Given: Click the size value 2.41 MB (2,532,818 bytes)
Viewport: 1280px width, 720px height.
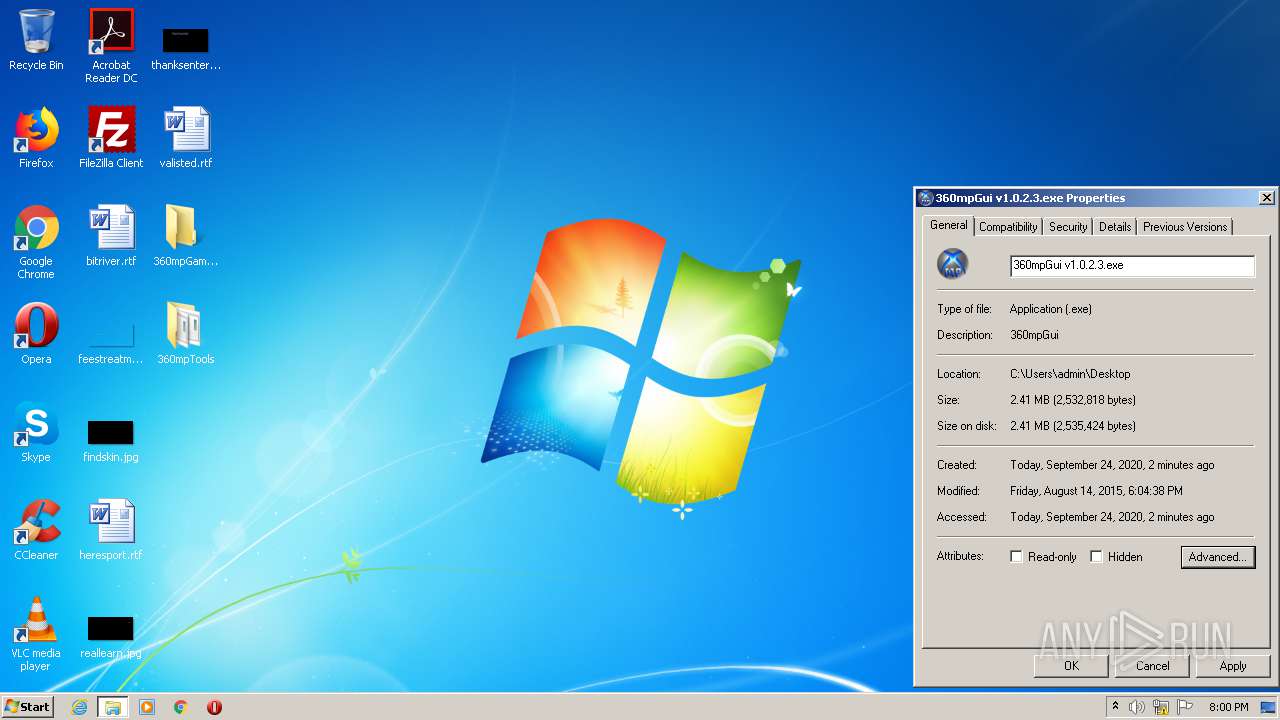Looking at the screenshot, I should 1073,400.
